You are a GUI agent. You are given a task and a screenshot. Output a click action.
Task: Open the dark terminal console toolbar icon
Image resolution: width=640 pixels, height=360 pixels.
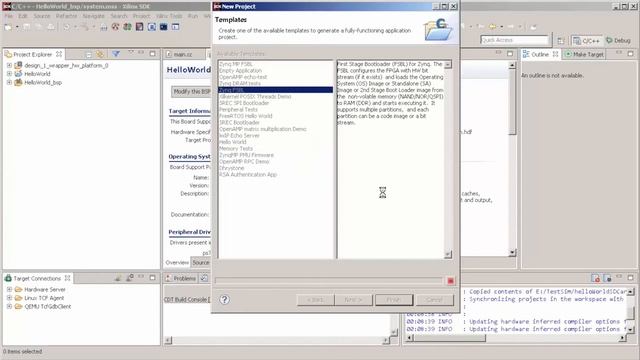click(x=164, y=27)
